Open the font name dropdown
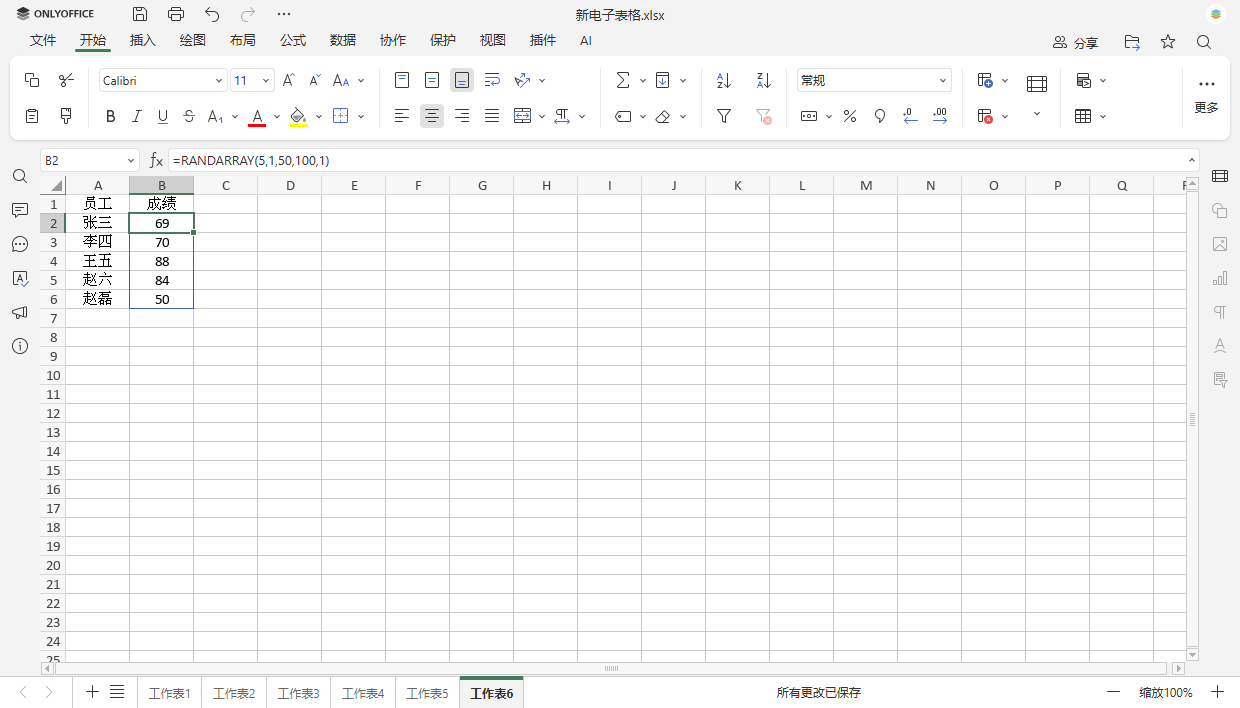This screenshot has height=708, width=1240. 218,79
